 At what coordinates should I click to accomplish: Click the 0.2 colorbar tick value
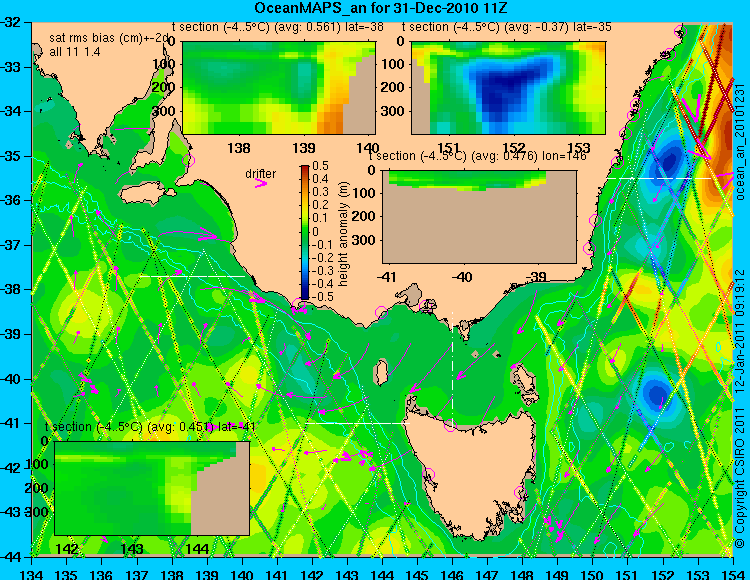pos(320,205)
